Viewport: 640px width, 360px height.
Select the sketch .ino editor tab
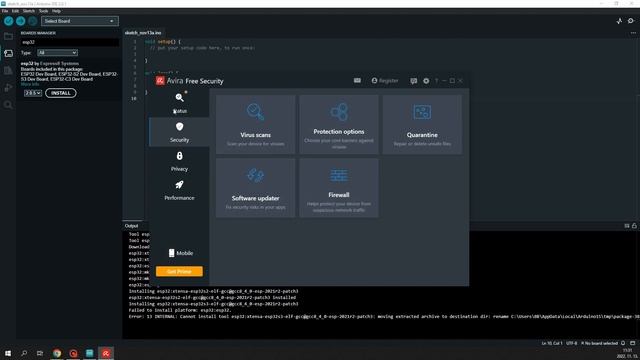[143, 33]
